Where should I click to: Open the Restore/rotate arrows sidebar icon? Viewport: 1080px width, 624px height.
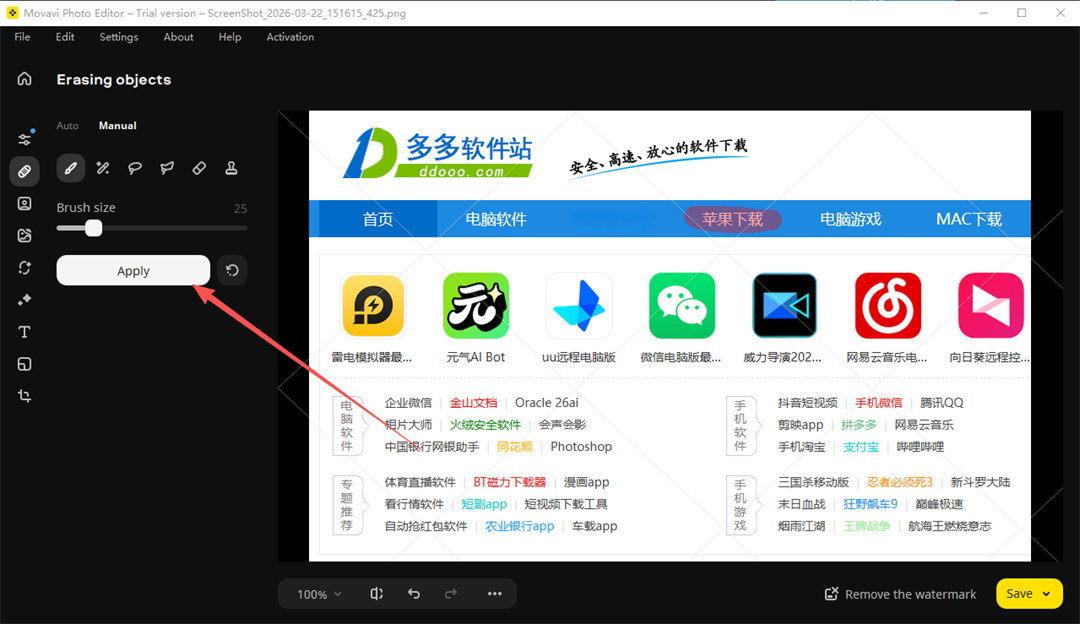[24, 267]
